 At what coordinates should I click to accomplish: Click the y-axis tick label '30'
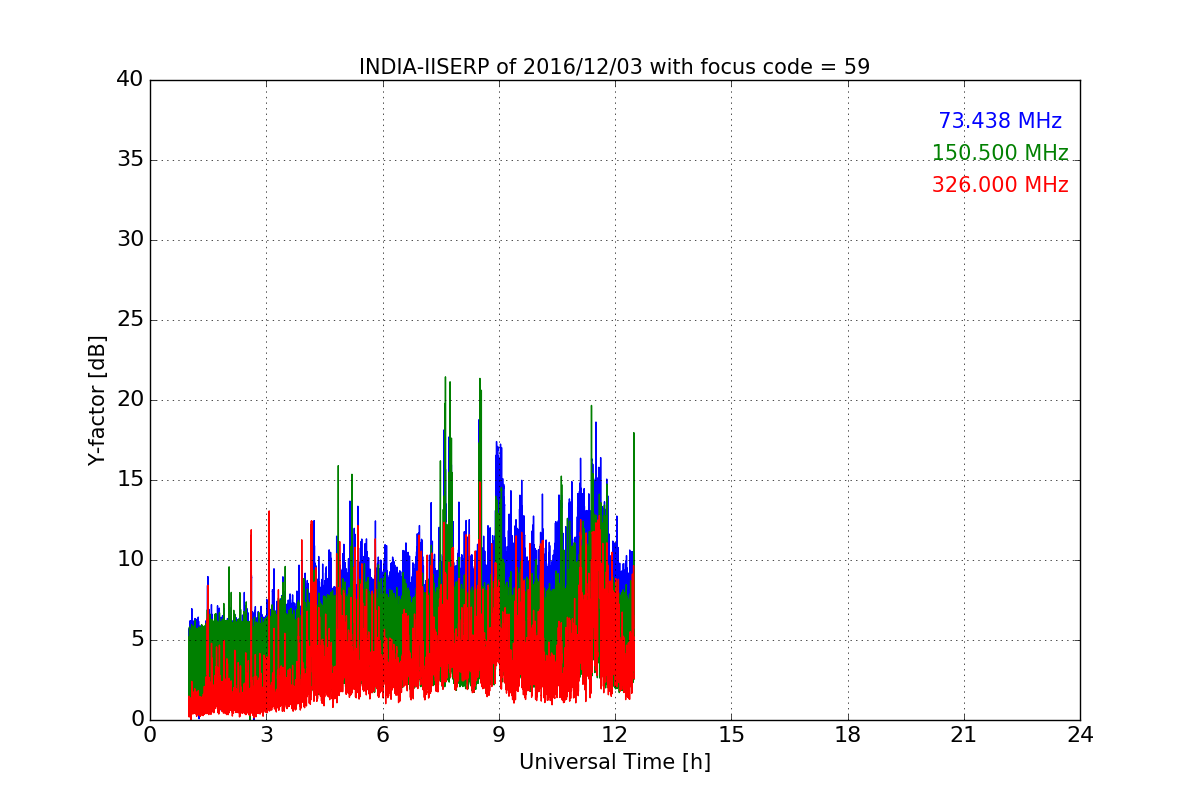pyautogui.click(x=130, y=240)
